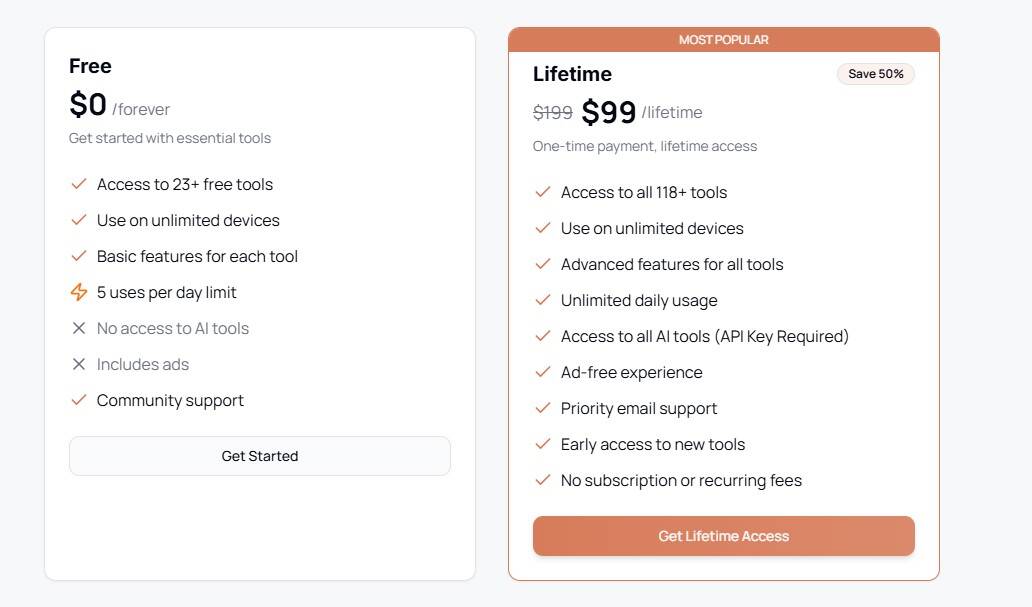Click the checkmark next to 'Access to all 118+ tools'
This screenshot has width=1032, height=607.
544,192
